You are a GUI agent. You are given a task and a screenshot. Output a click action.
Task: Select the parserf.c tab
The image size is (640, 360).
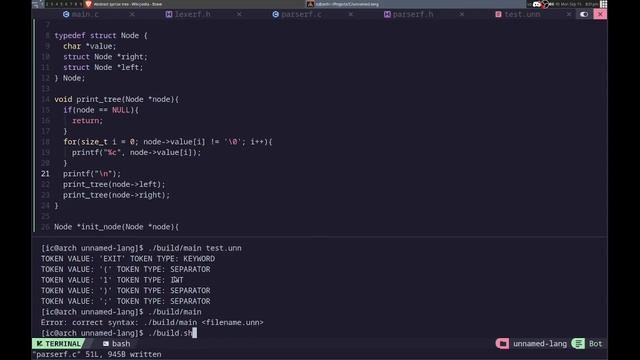click(x=302, y=14)
